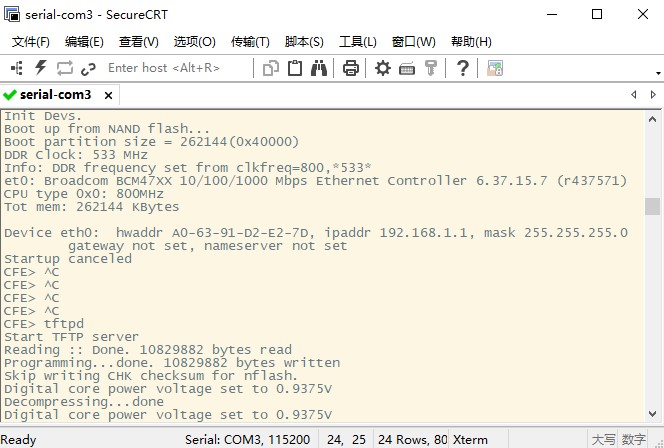Open Find using the binoculars icon
The height and width of the screenshot is (448, 664).
tap(319, 68)
